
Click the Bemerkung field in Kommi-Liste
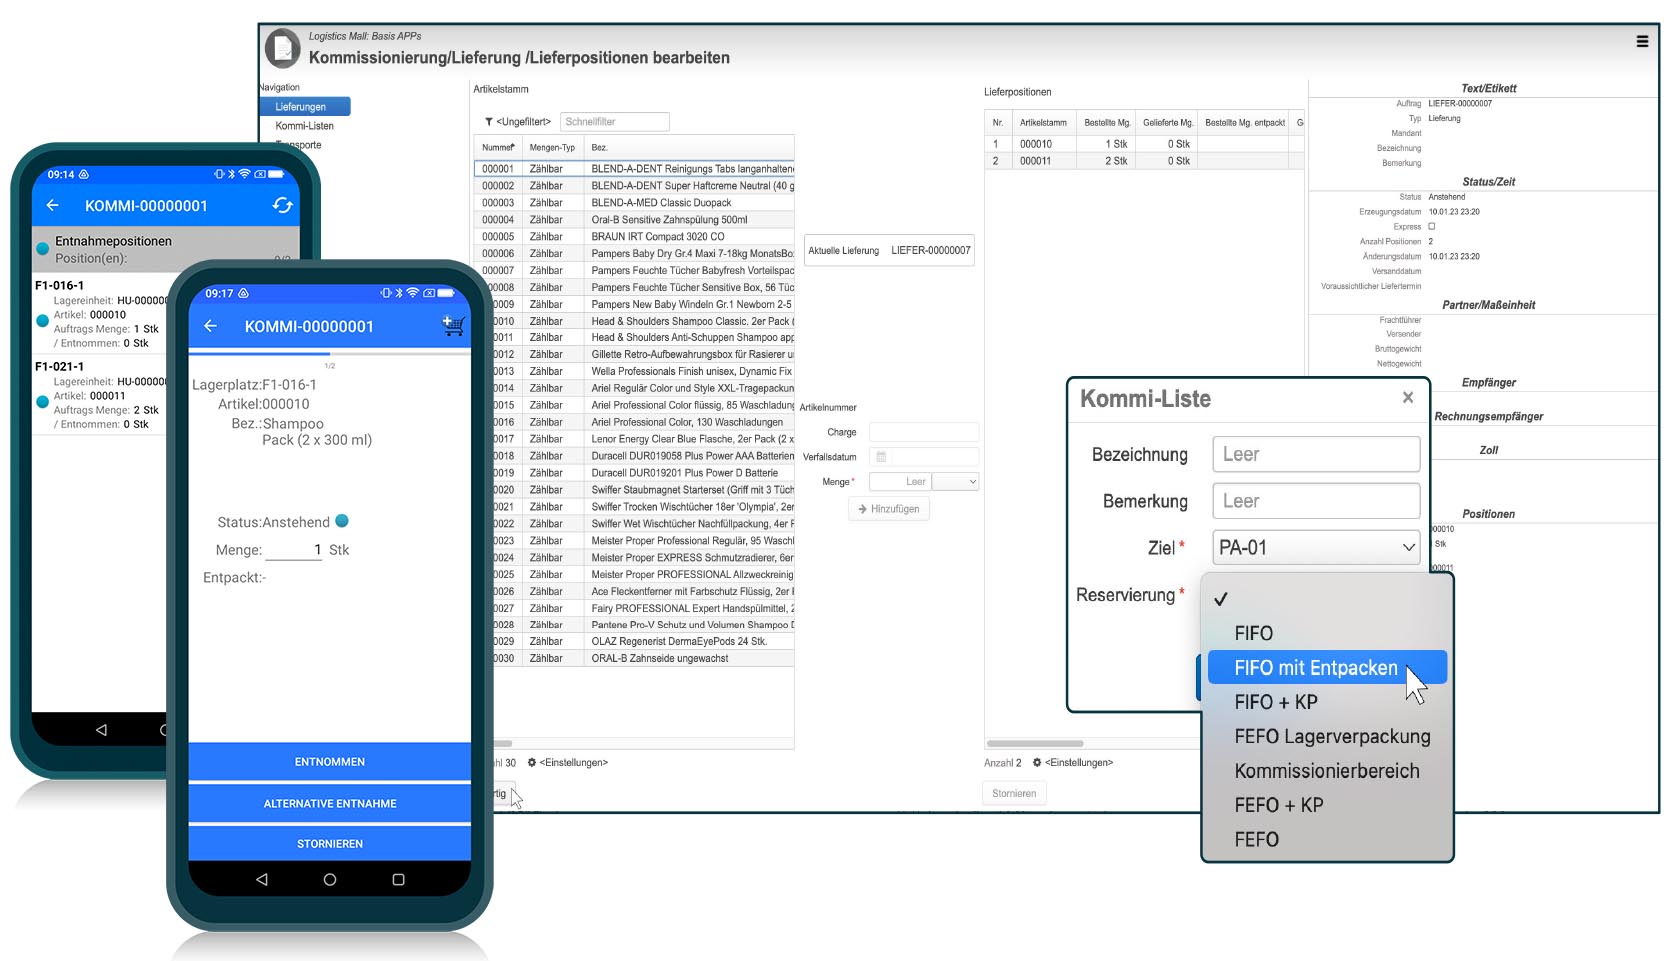point(1316,501)
